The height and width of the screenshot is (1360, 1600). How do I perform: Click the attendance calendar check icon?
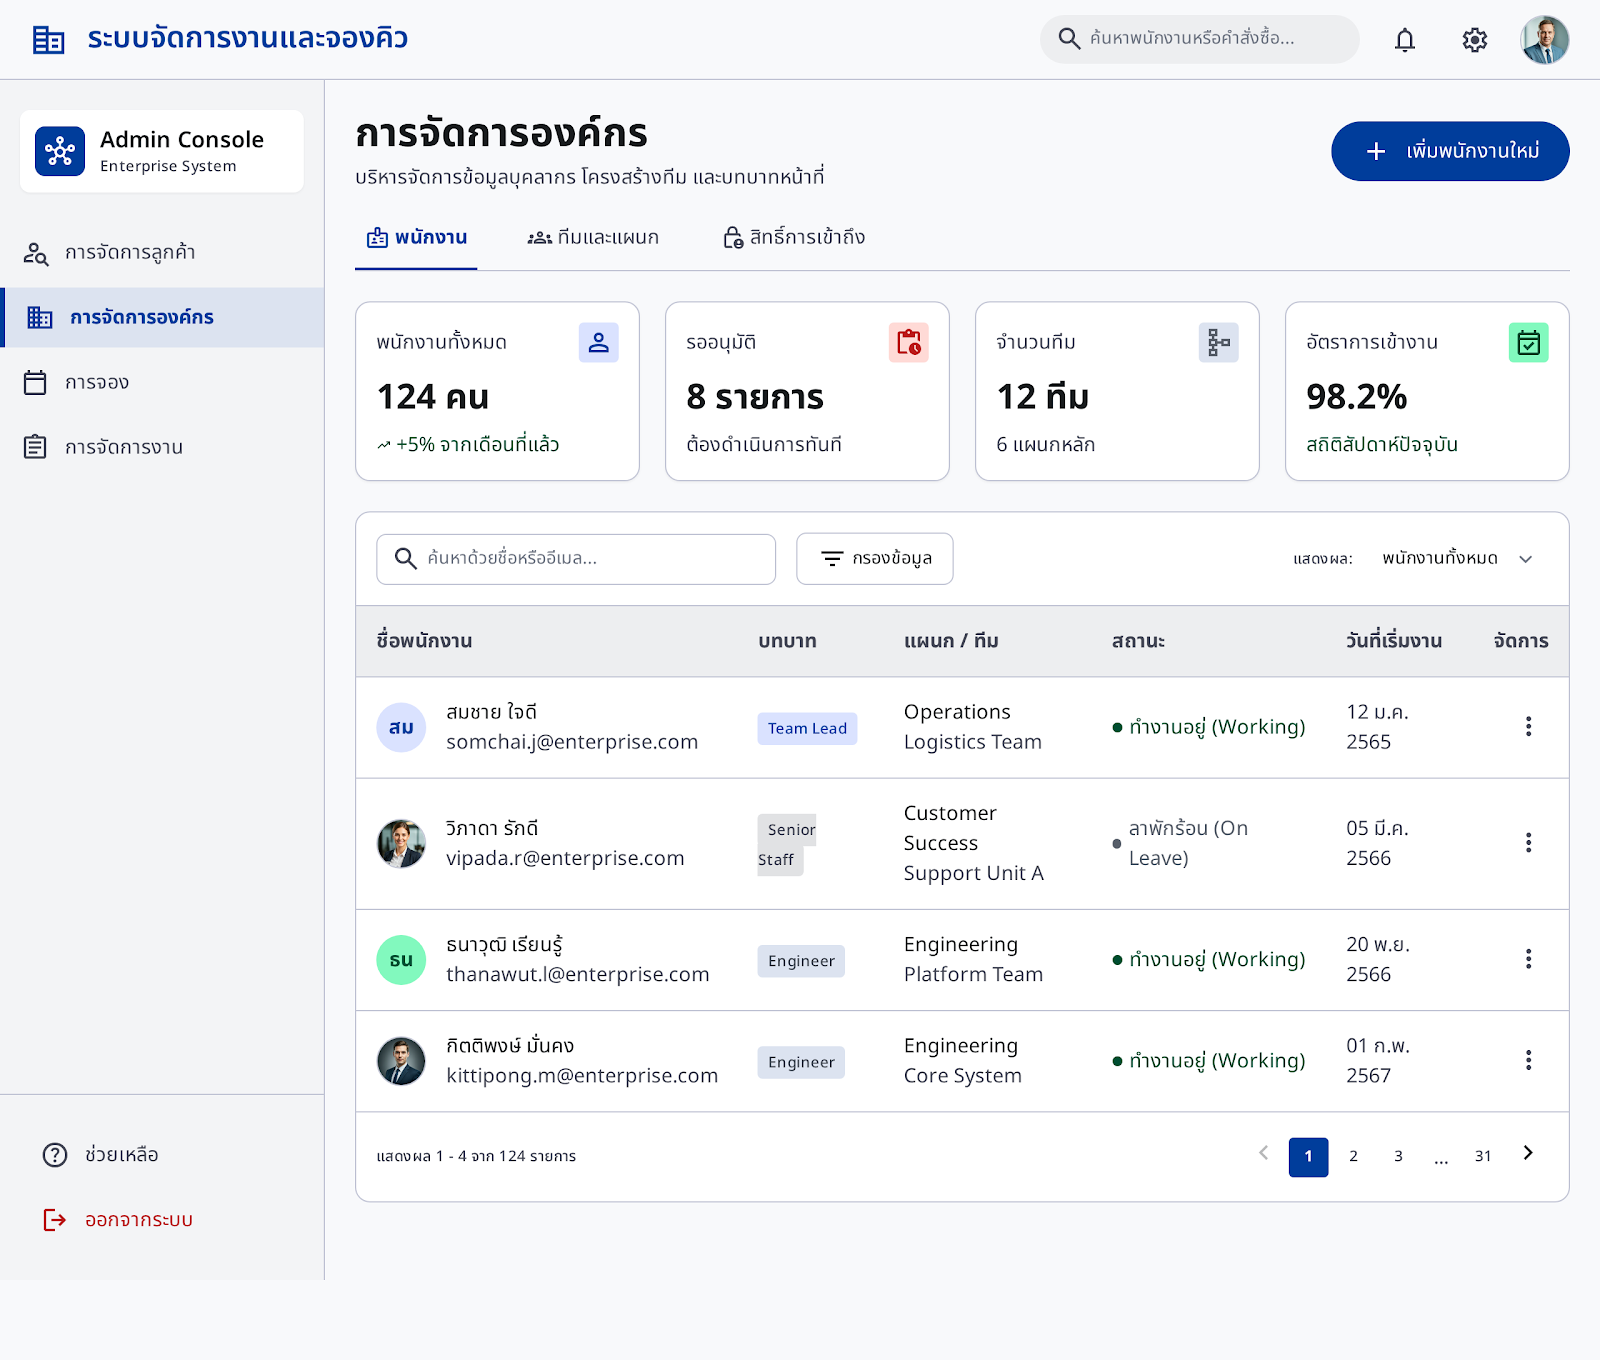click(1529, 343)
